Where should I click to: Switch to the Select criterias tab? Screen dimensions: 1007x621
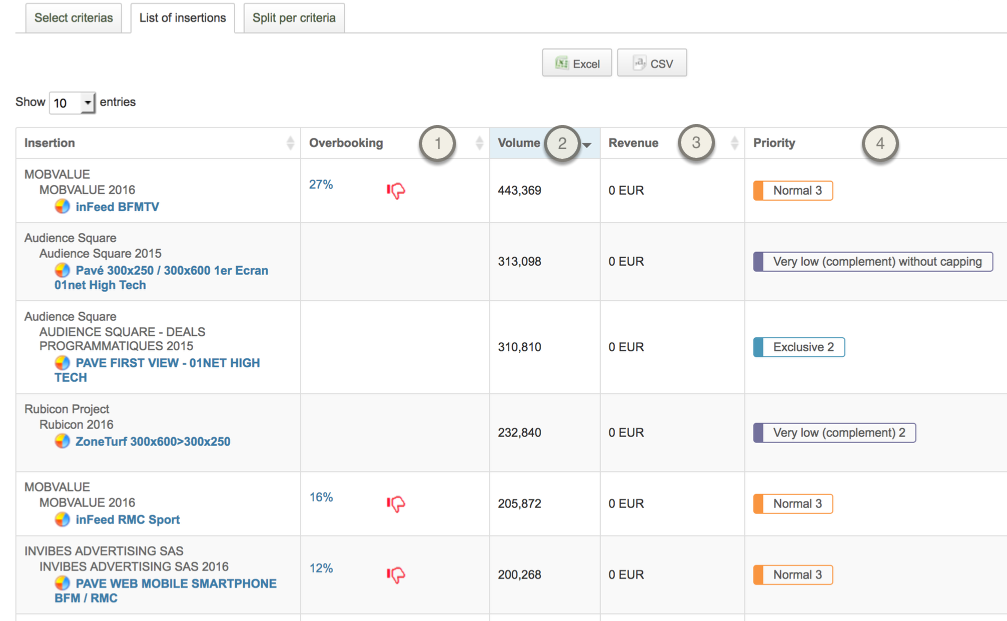pos(73,18)
